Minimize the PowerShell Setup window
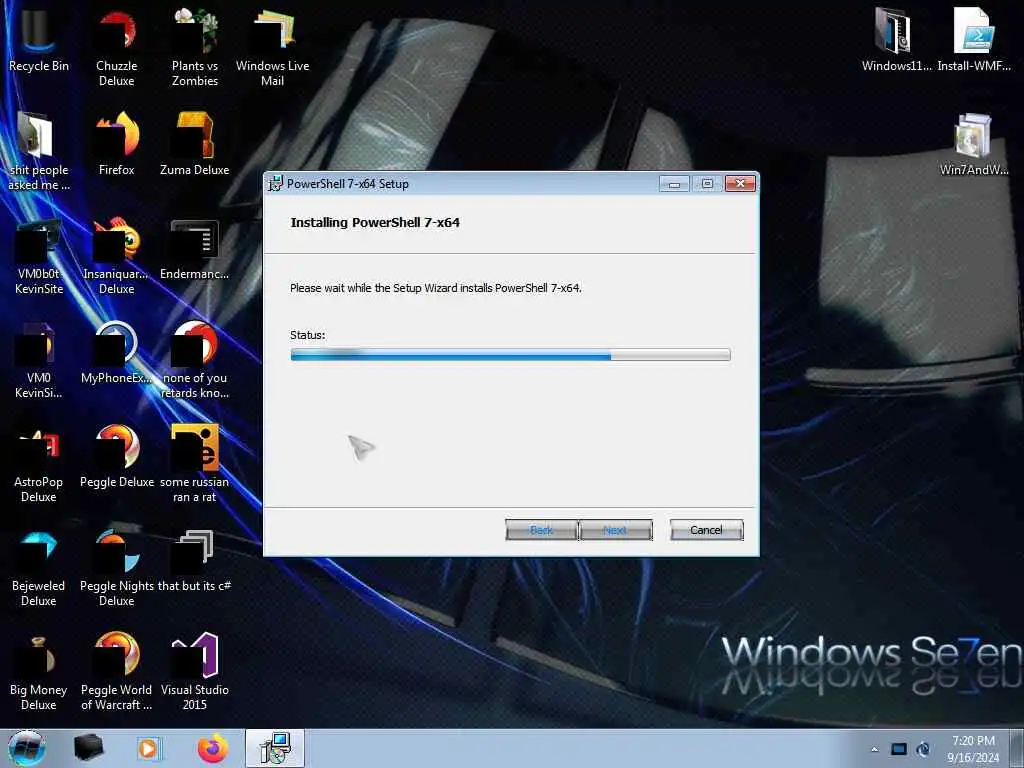 point(674,184)
